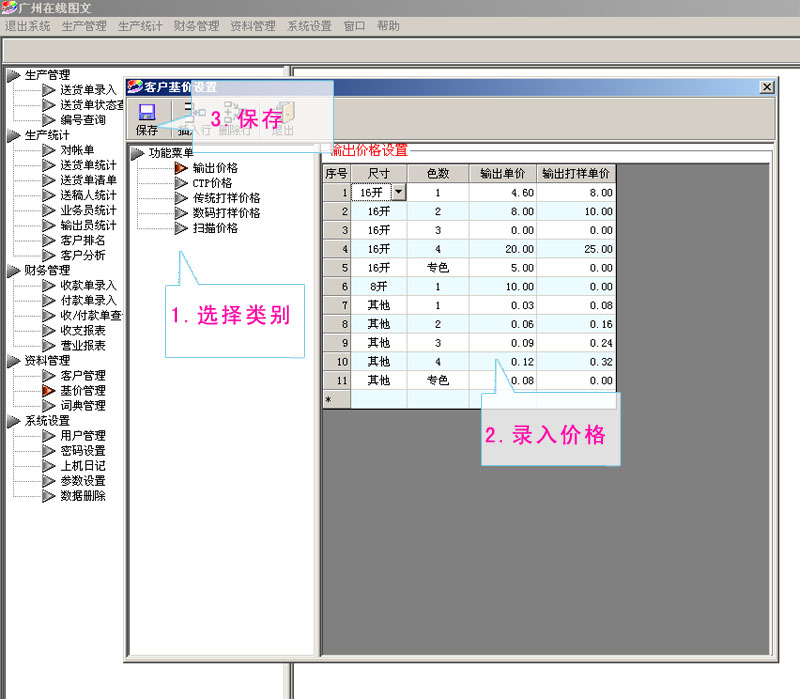Click the new row marker (*) header

tap(337, 399)
